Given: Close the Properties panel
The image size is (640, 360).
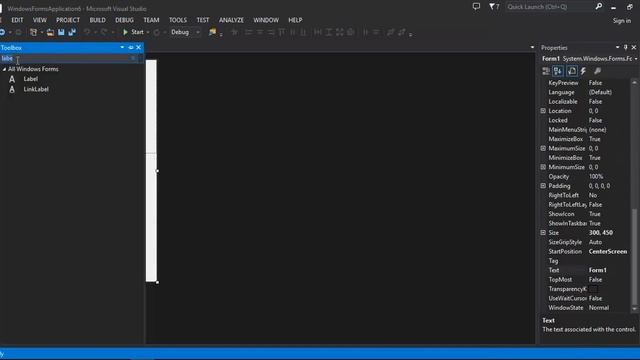Looking at the screenshot, I should [634, 48].
